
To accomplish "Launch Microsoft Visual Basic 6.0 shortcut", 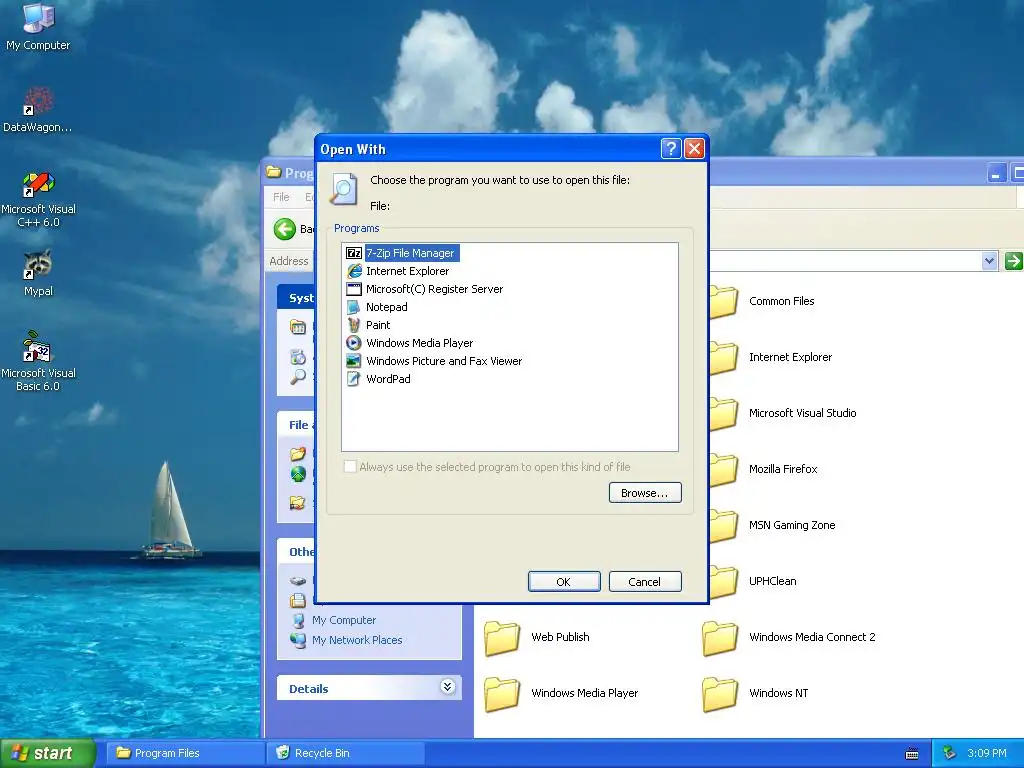I will click(x=38, y=347).
